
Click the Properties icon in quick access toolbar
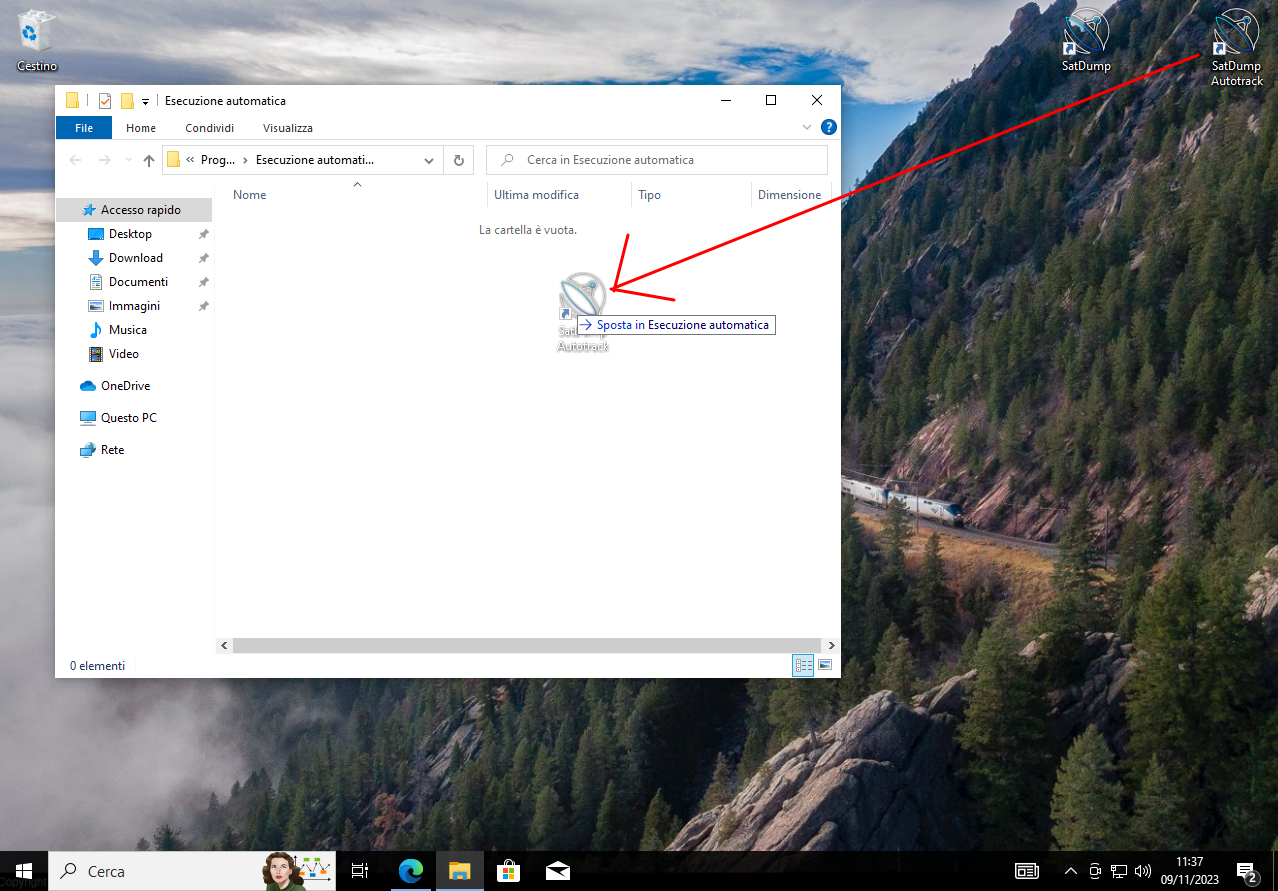[105, 100]
